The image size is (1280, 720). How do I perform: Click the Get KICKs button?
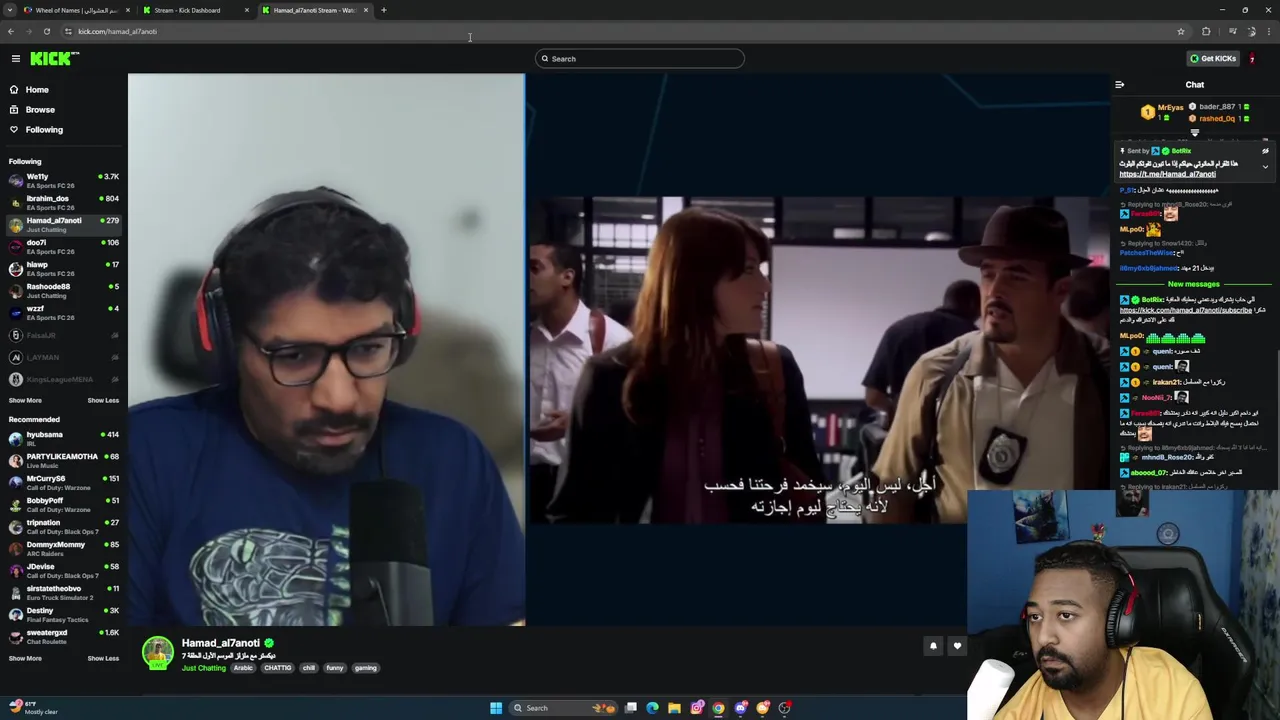(1213, 59)
